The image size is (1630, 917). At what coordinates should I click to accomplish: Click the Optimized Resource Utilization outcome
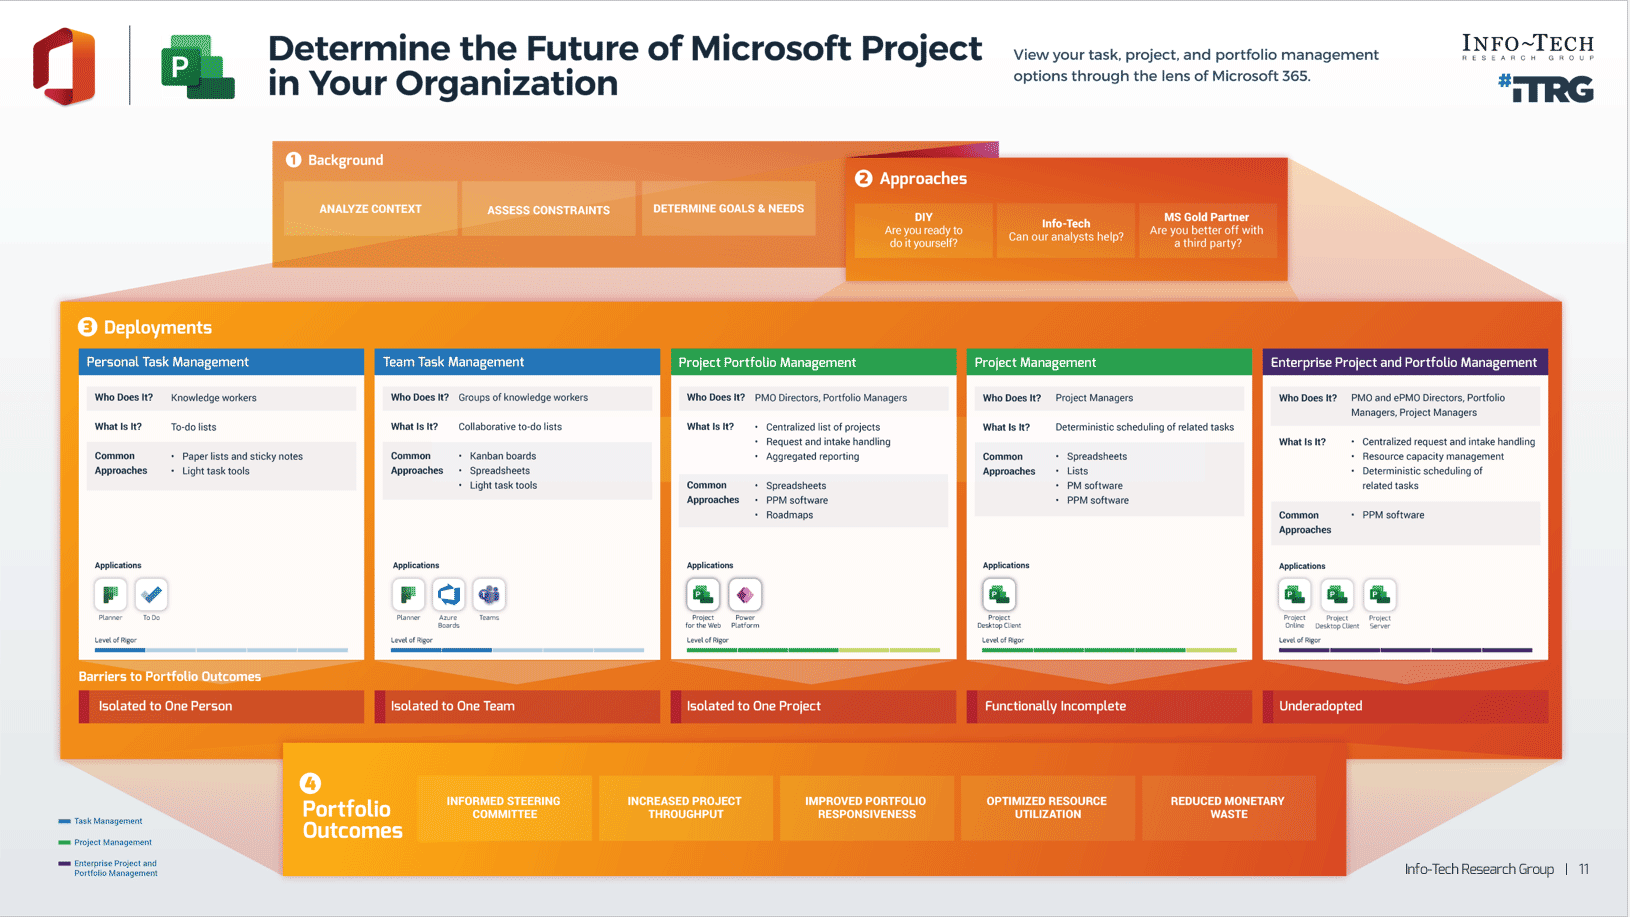[x=1047, y=808]
